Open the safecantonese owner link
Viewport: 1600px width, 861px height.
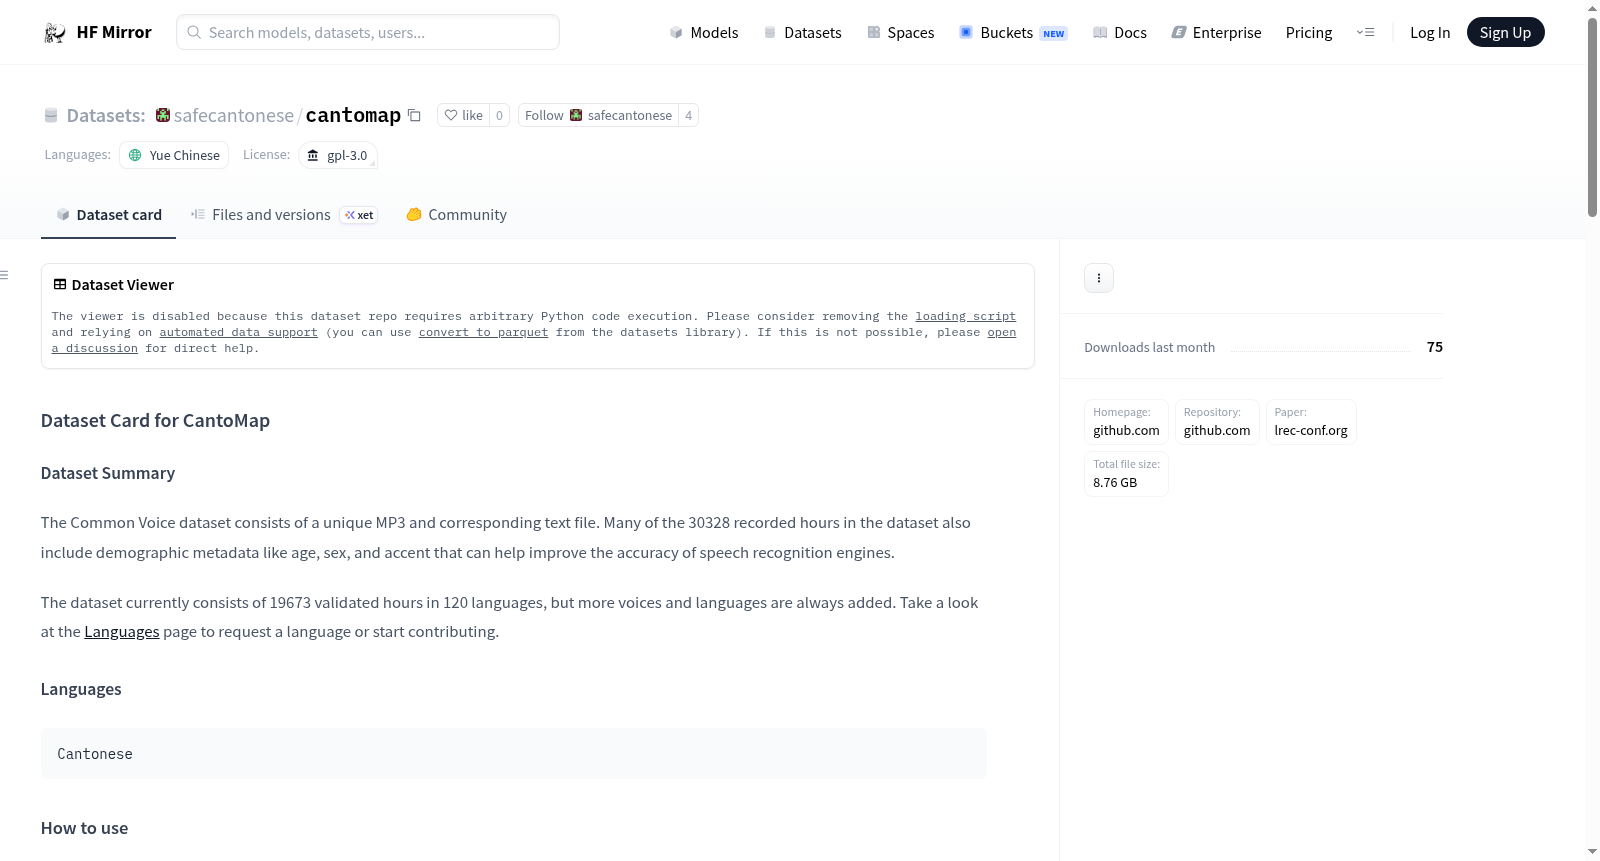coord(234,115)
